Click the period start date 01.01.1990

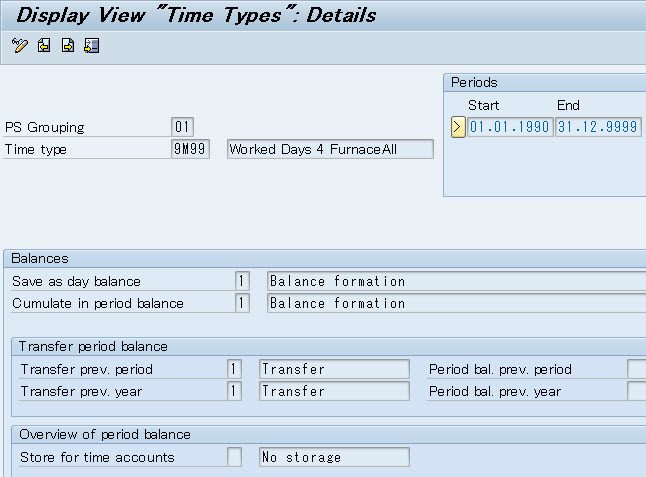click(510, 127)
